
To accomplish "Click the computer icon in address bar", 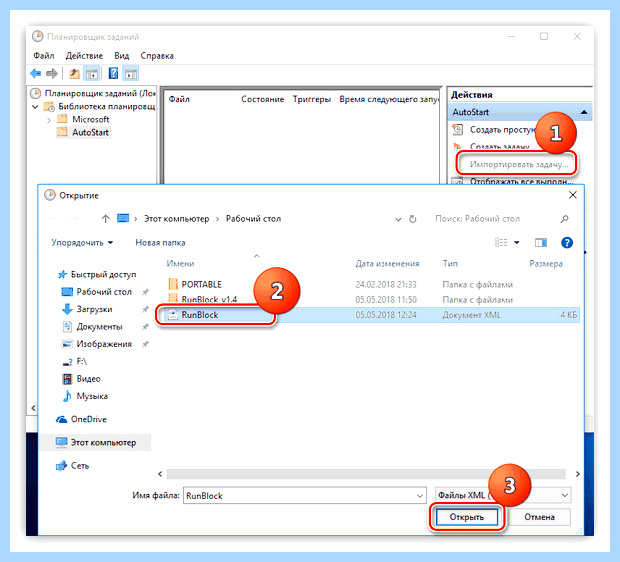I will [x=123, y=218].
